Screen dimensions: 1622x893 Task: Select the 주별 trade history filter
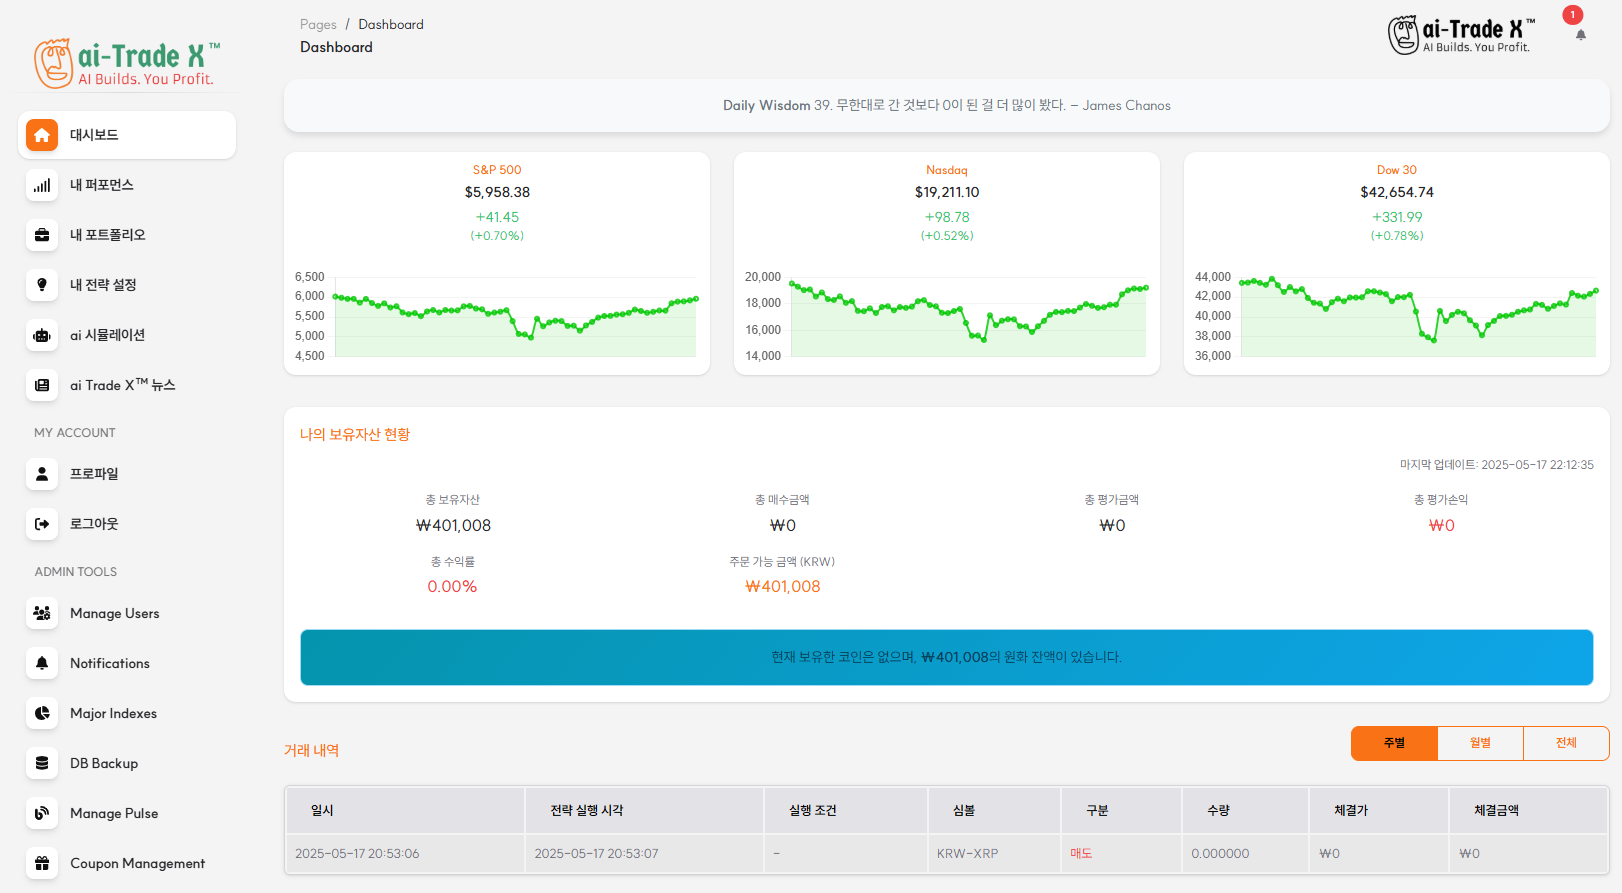(1394, 743)
